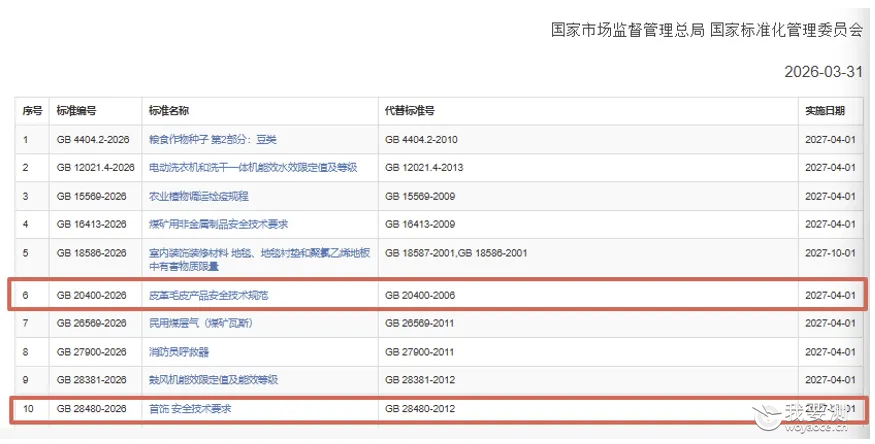Open the 室内装饰装修材料 地毯 standard link
875x444 pixels.
pos(259,259)
